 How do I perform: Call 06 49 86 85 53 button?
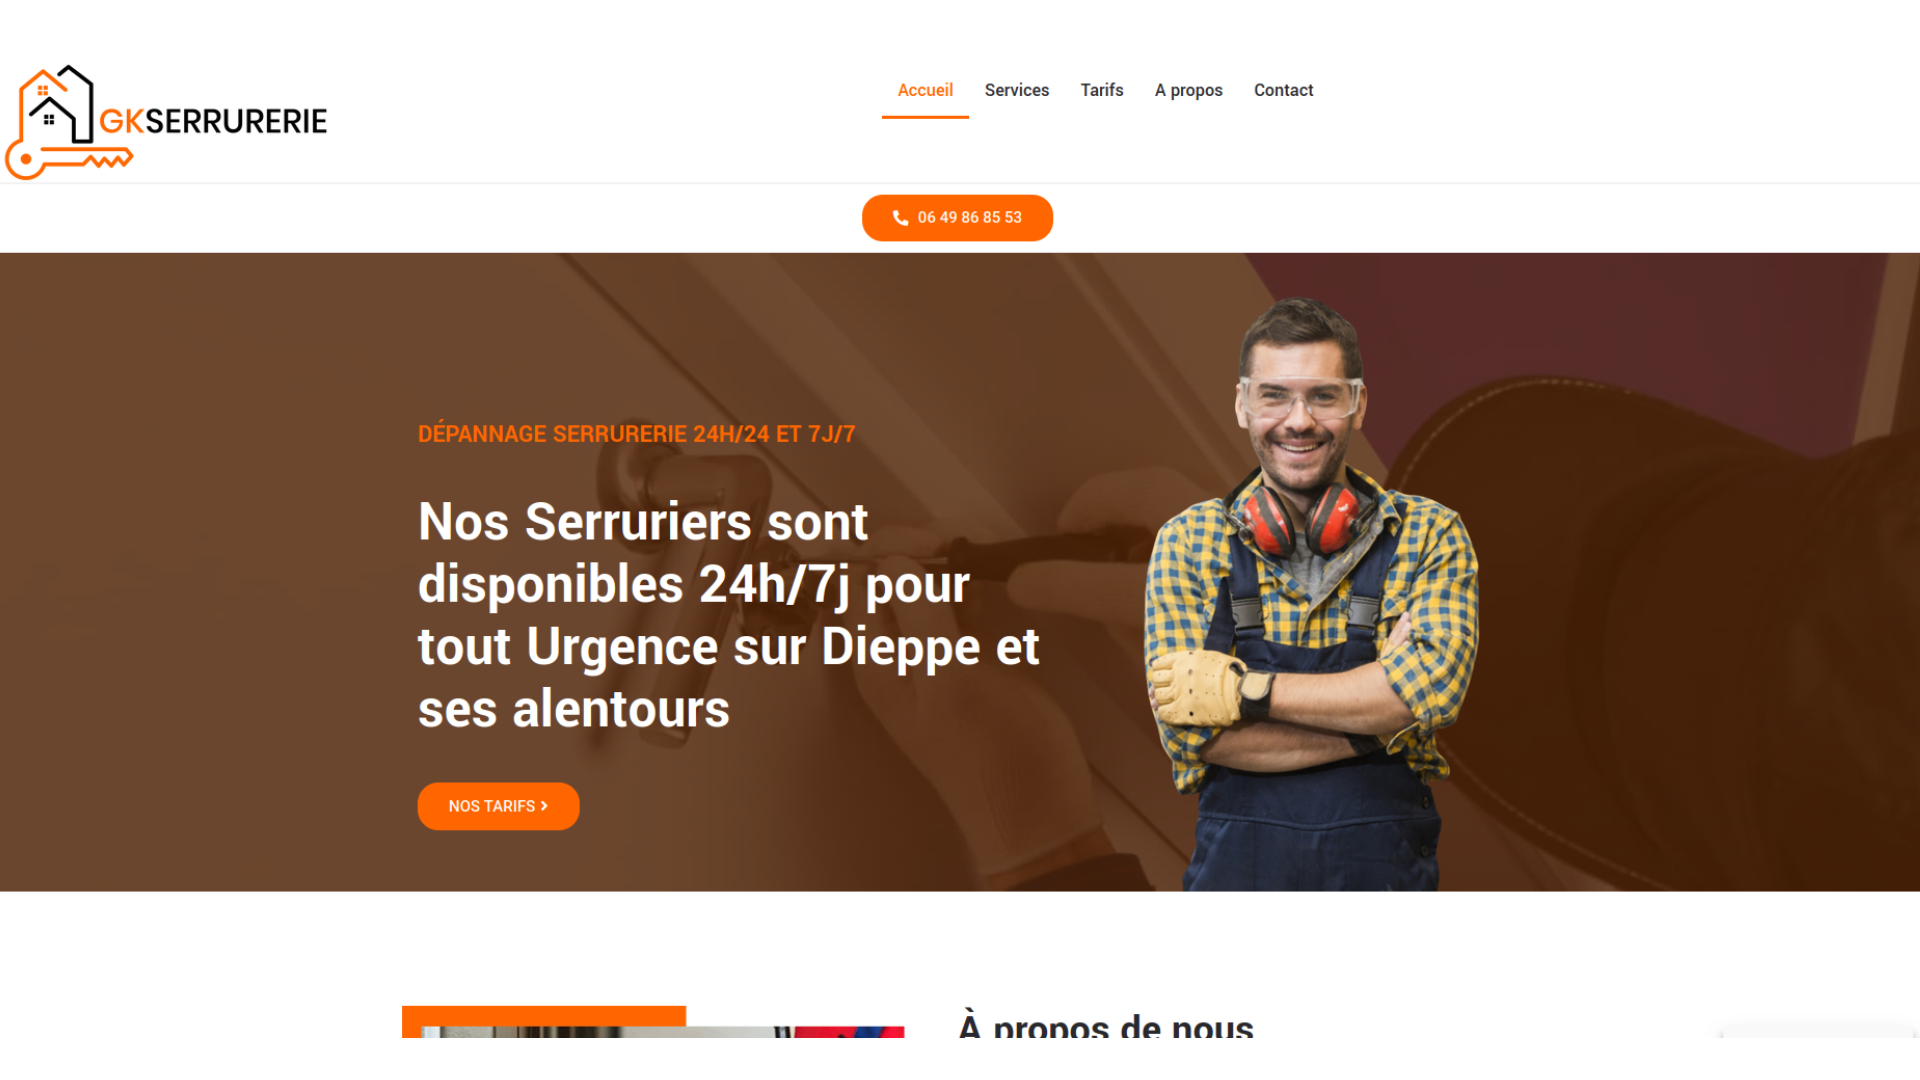957,218
